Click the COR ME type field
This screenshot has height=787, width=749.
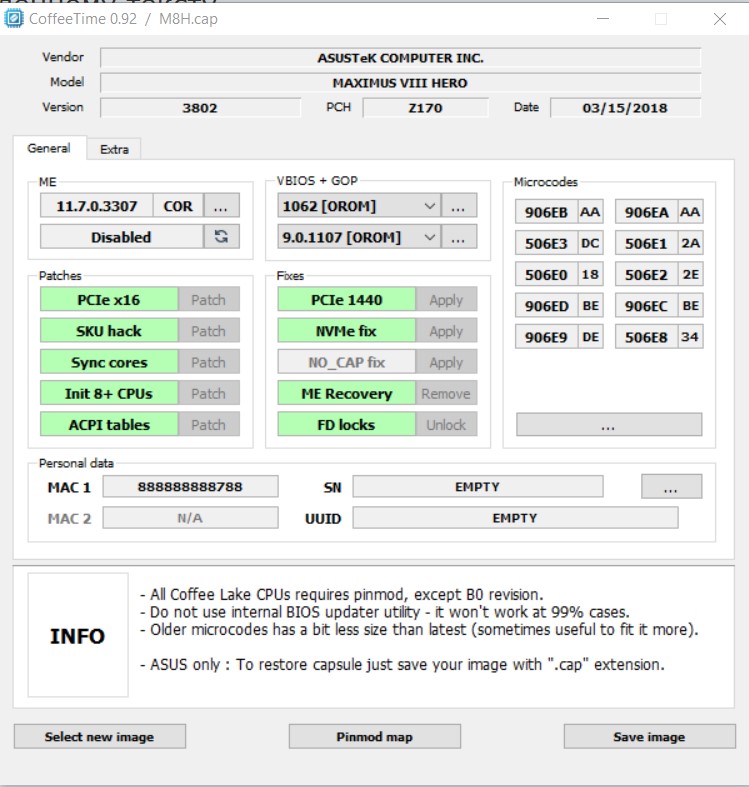click(178, 206)
